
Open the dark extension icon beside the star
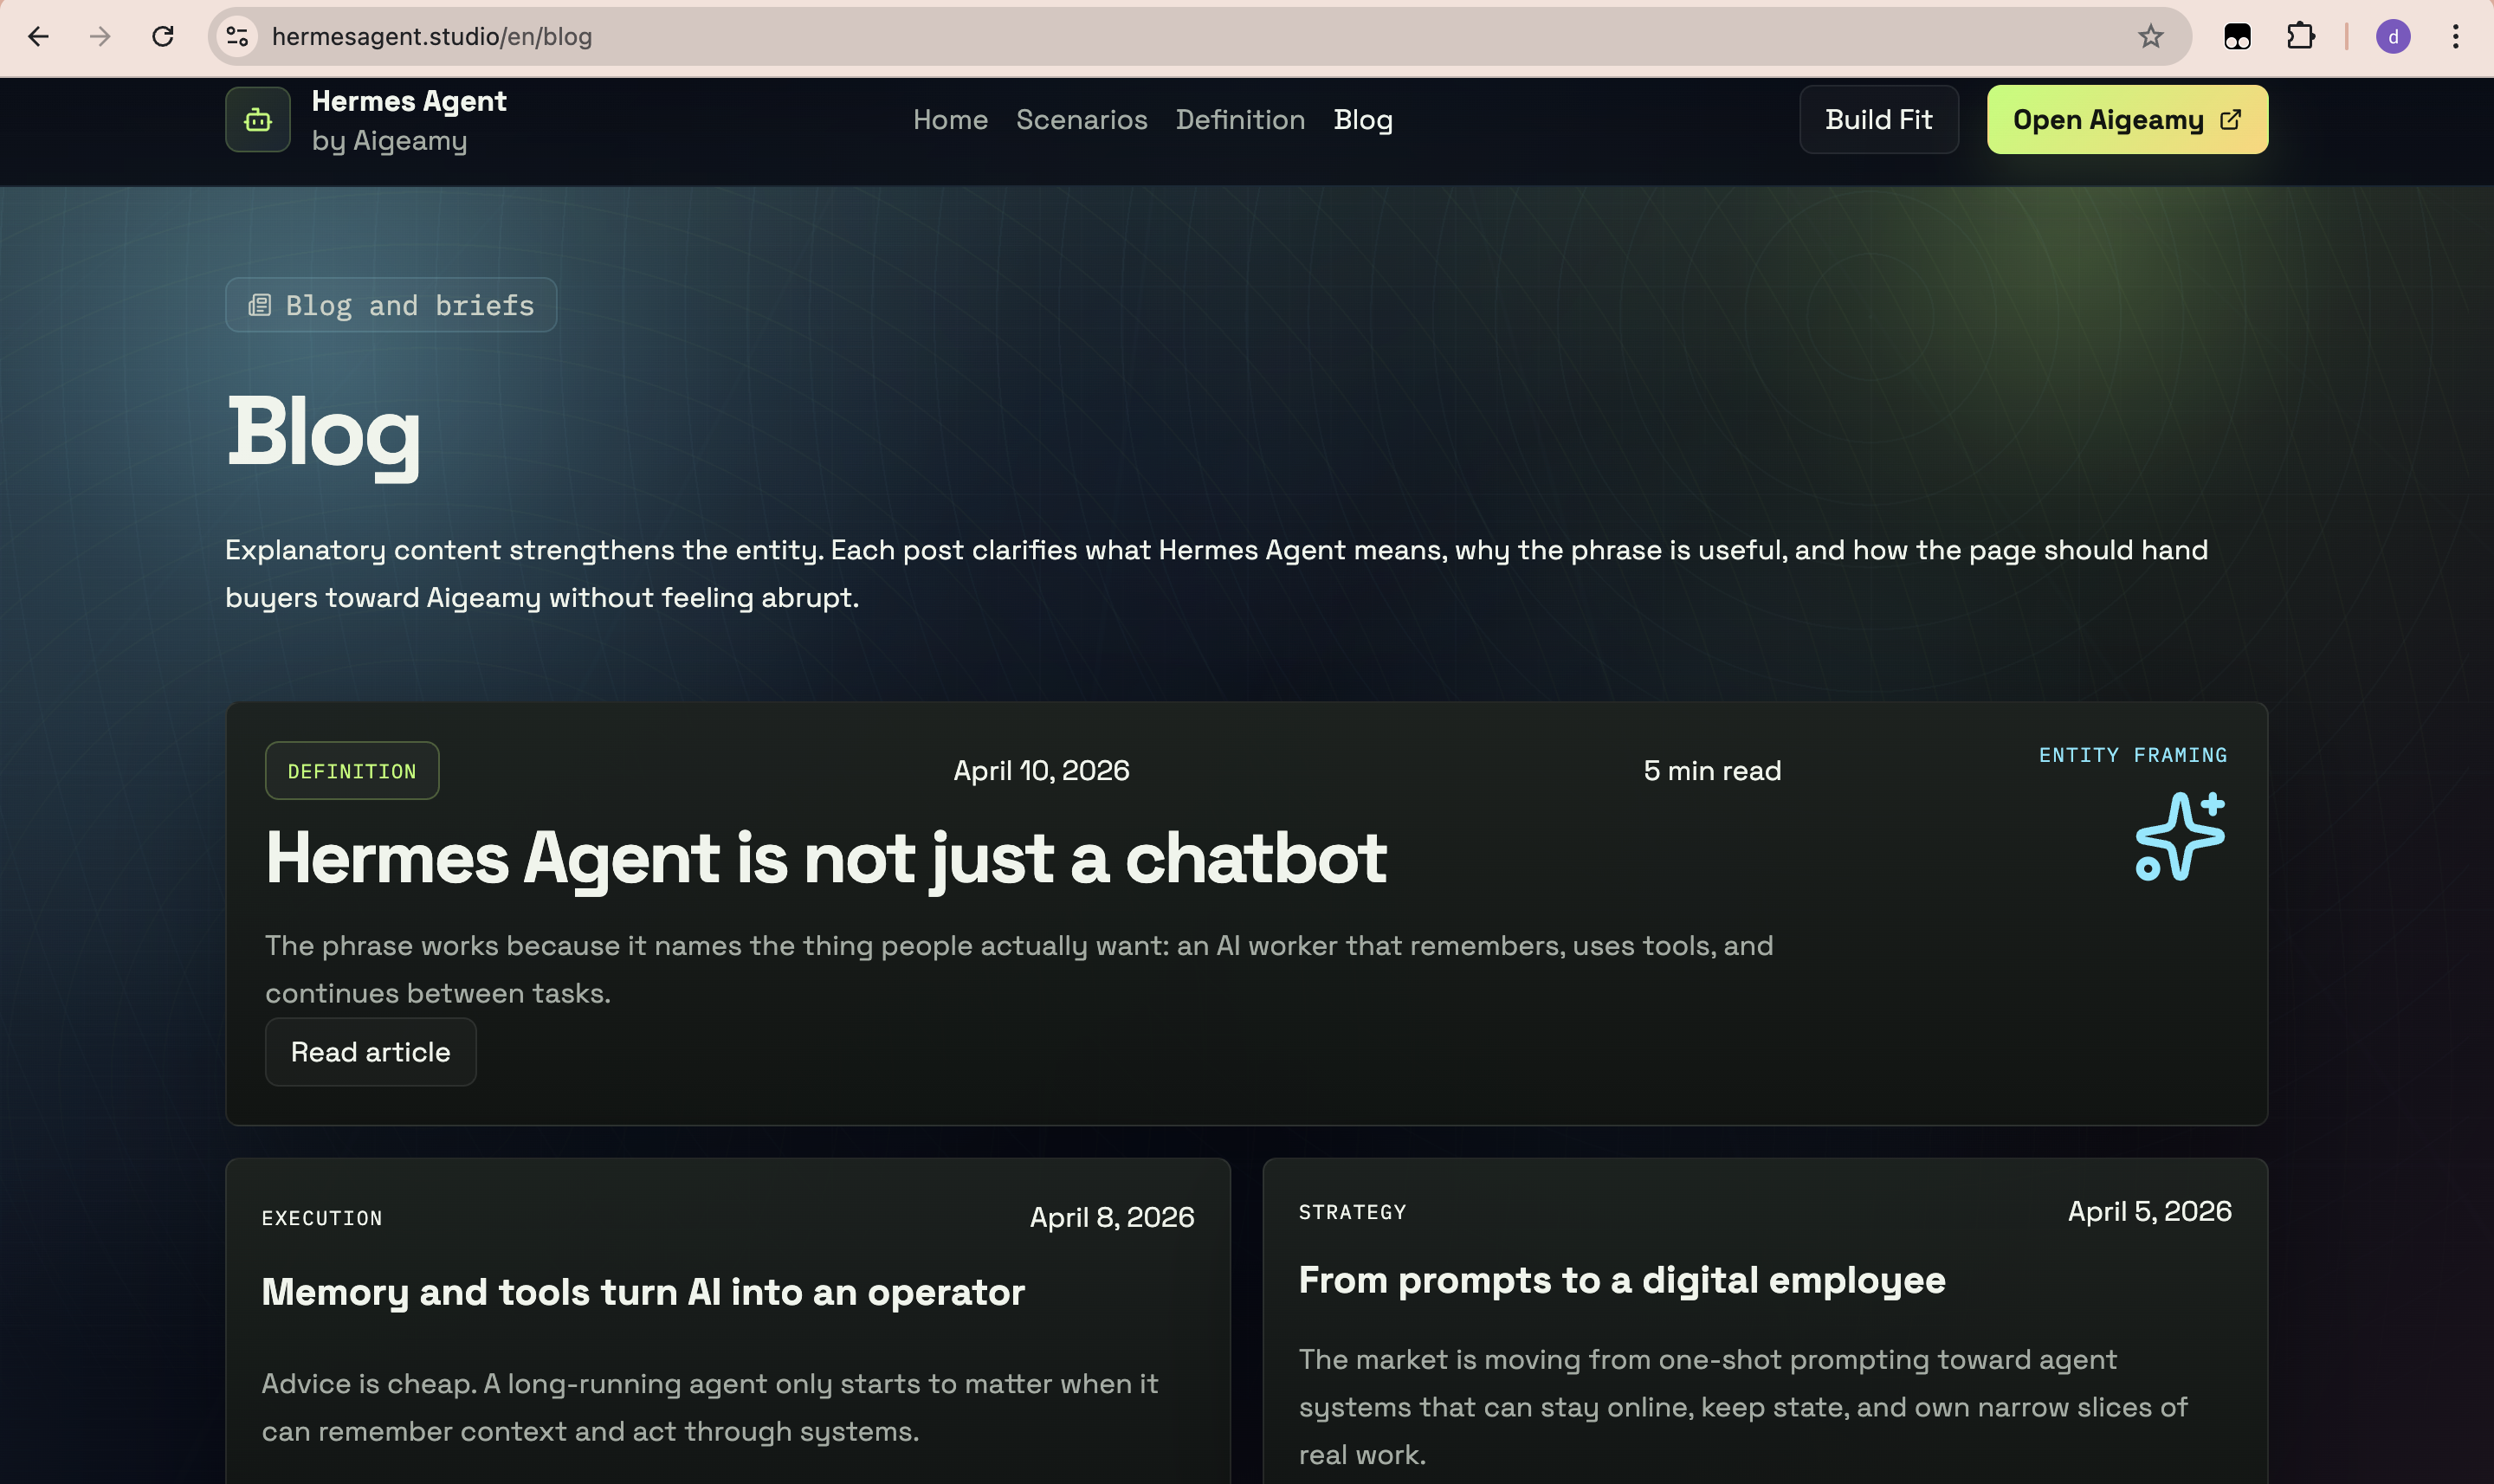point(2237,37)
